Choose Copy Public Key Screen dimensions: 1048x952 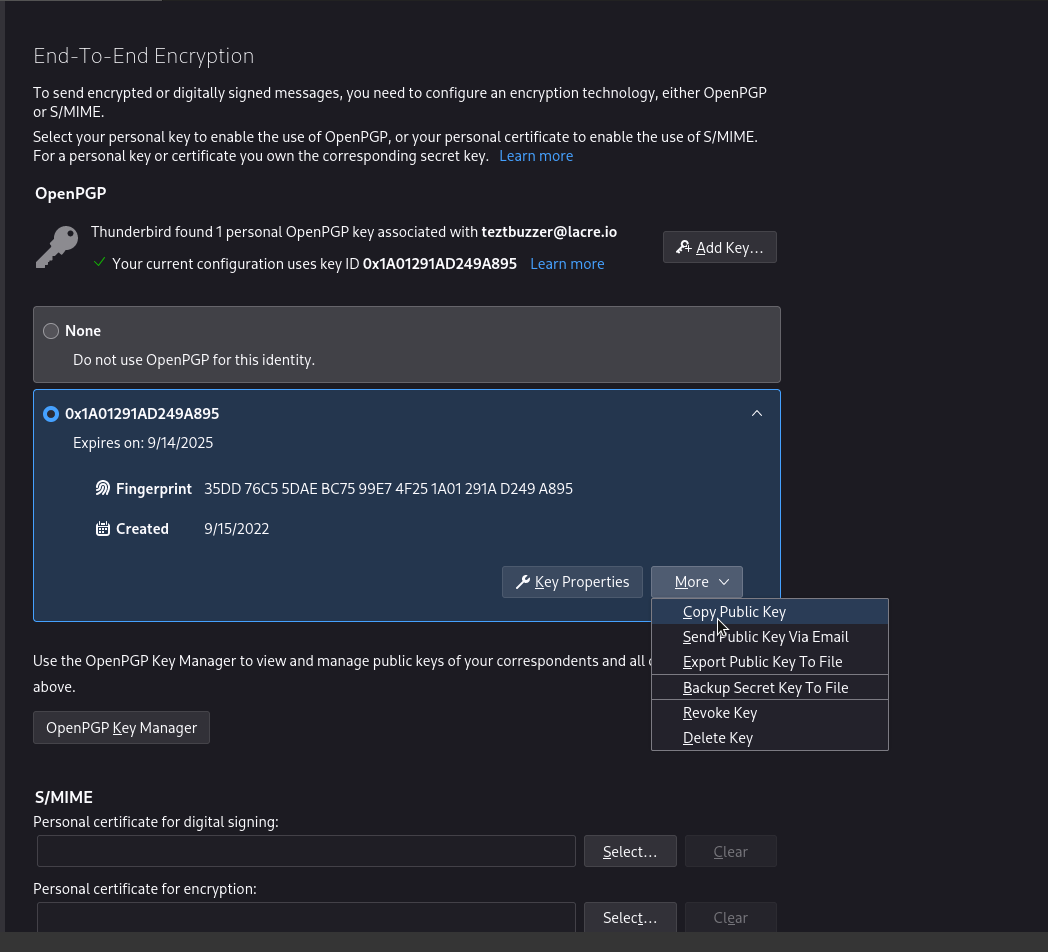tap(770, 612)
